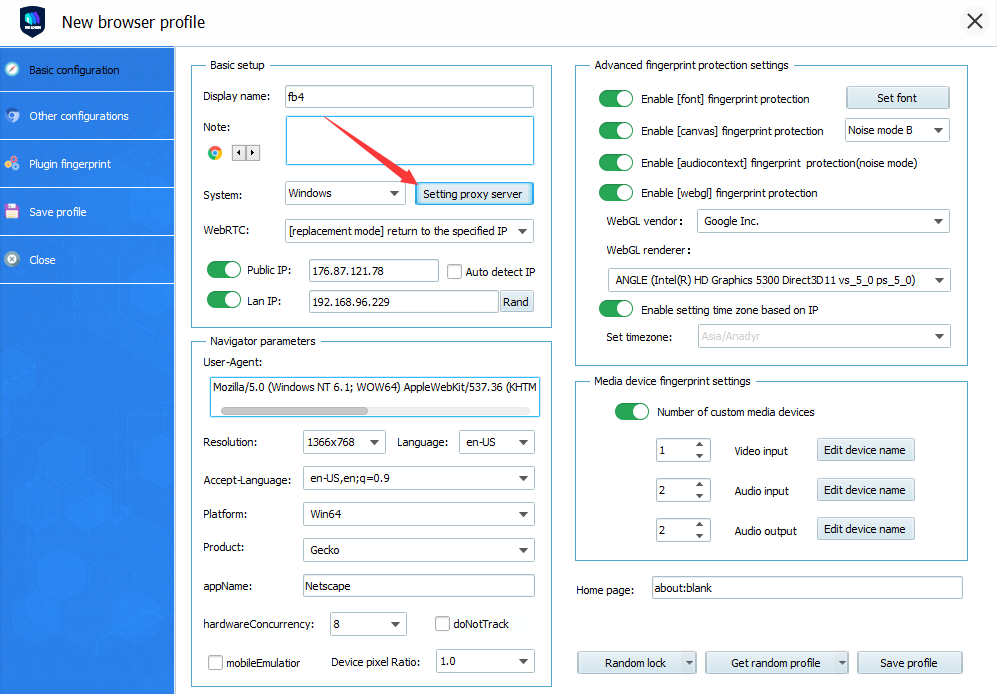Open the Set timezone dropdown
The height and width of the screenshot is (694, 997).
pos(824,336)
